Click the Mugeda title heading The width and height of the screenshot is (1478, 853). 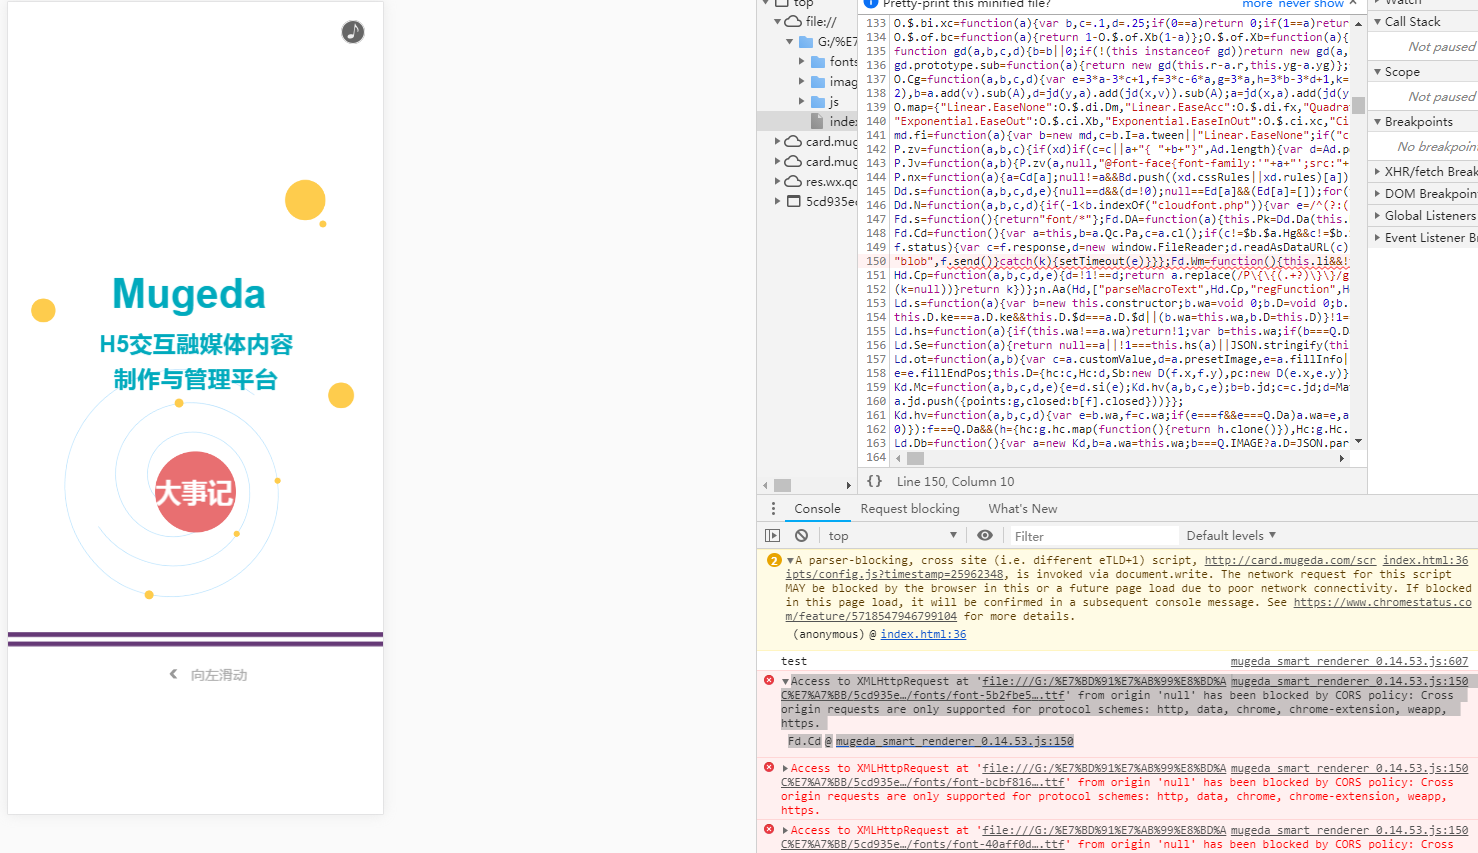[x=189, y=294]
